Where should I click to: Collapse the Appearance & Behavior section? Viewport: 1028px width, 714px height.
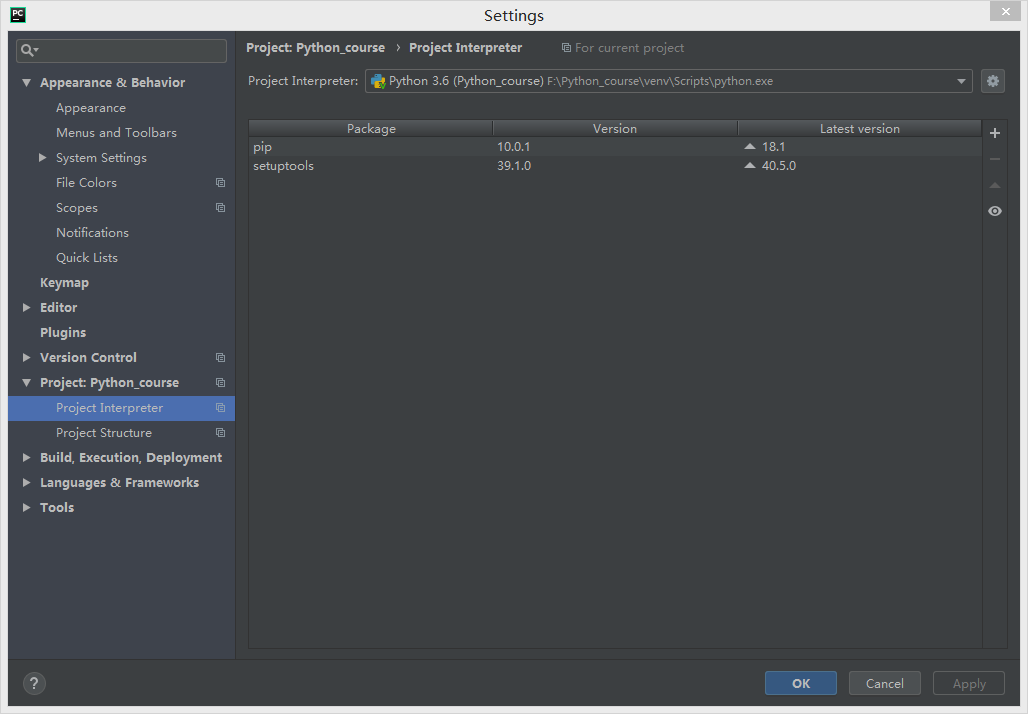[26, 82]
